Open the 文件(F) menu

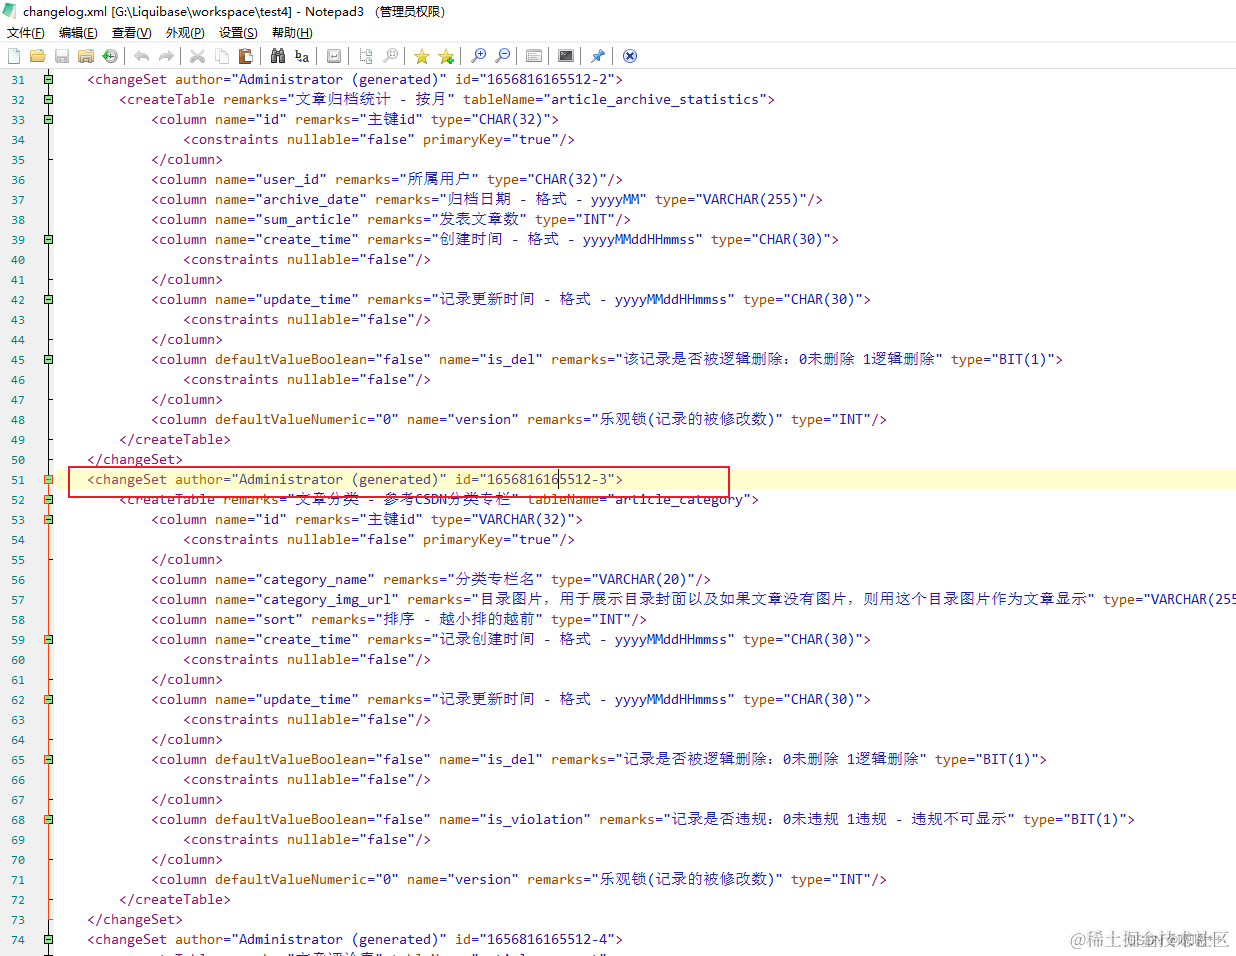coord(26,33)
